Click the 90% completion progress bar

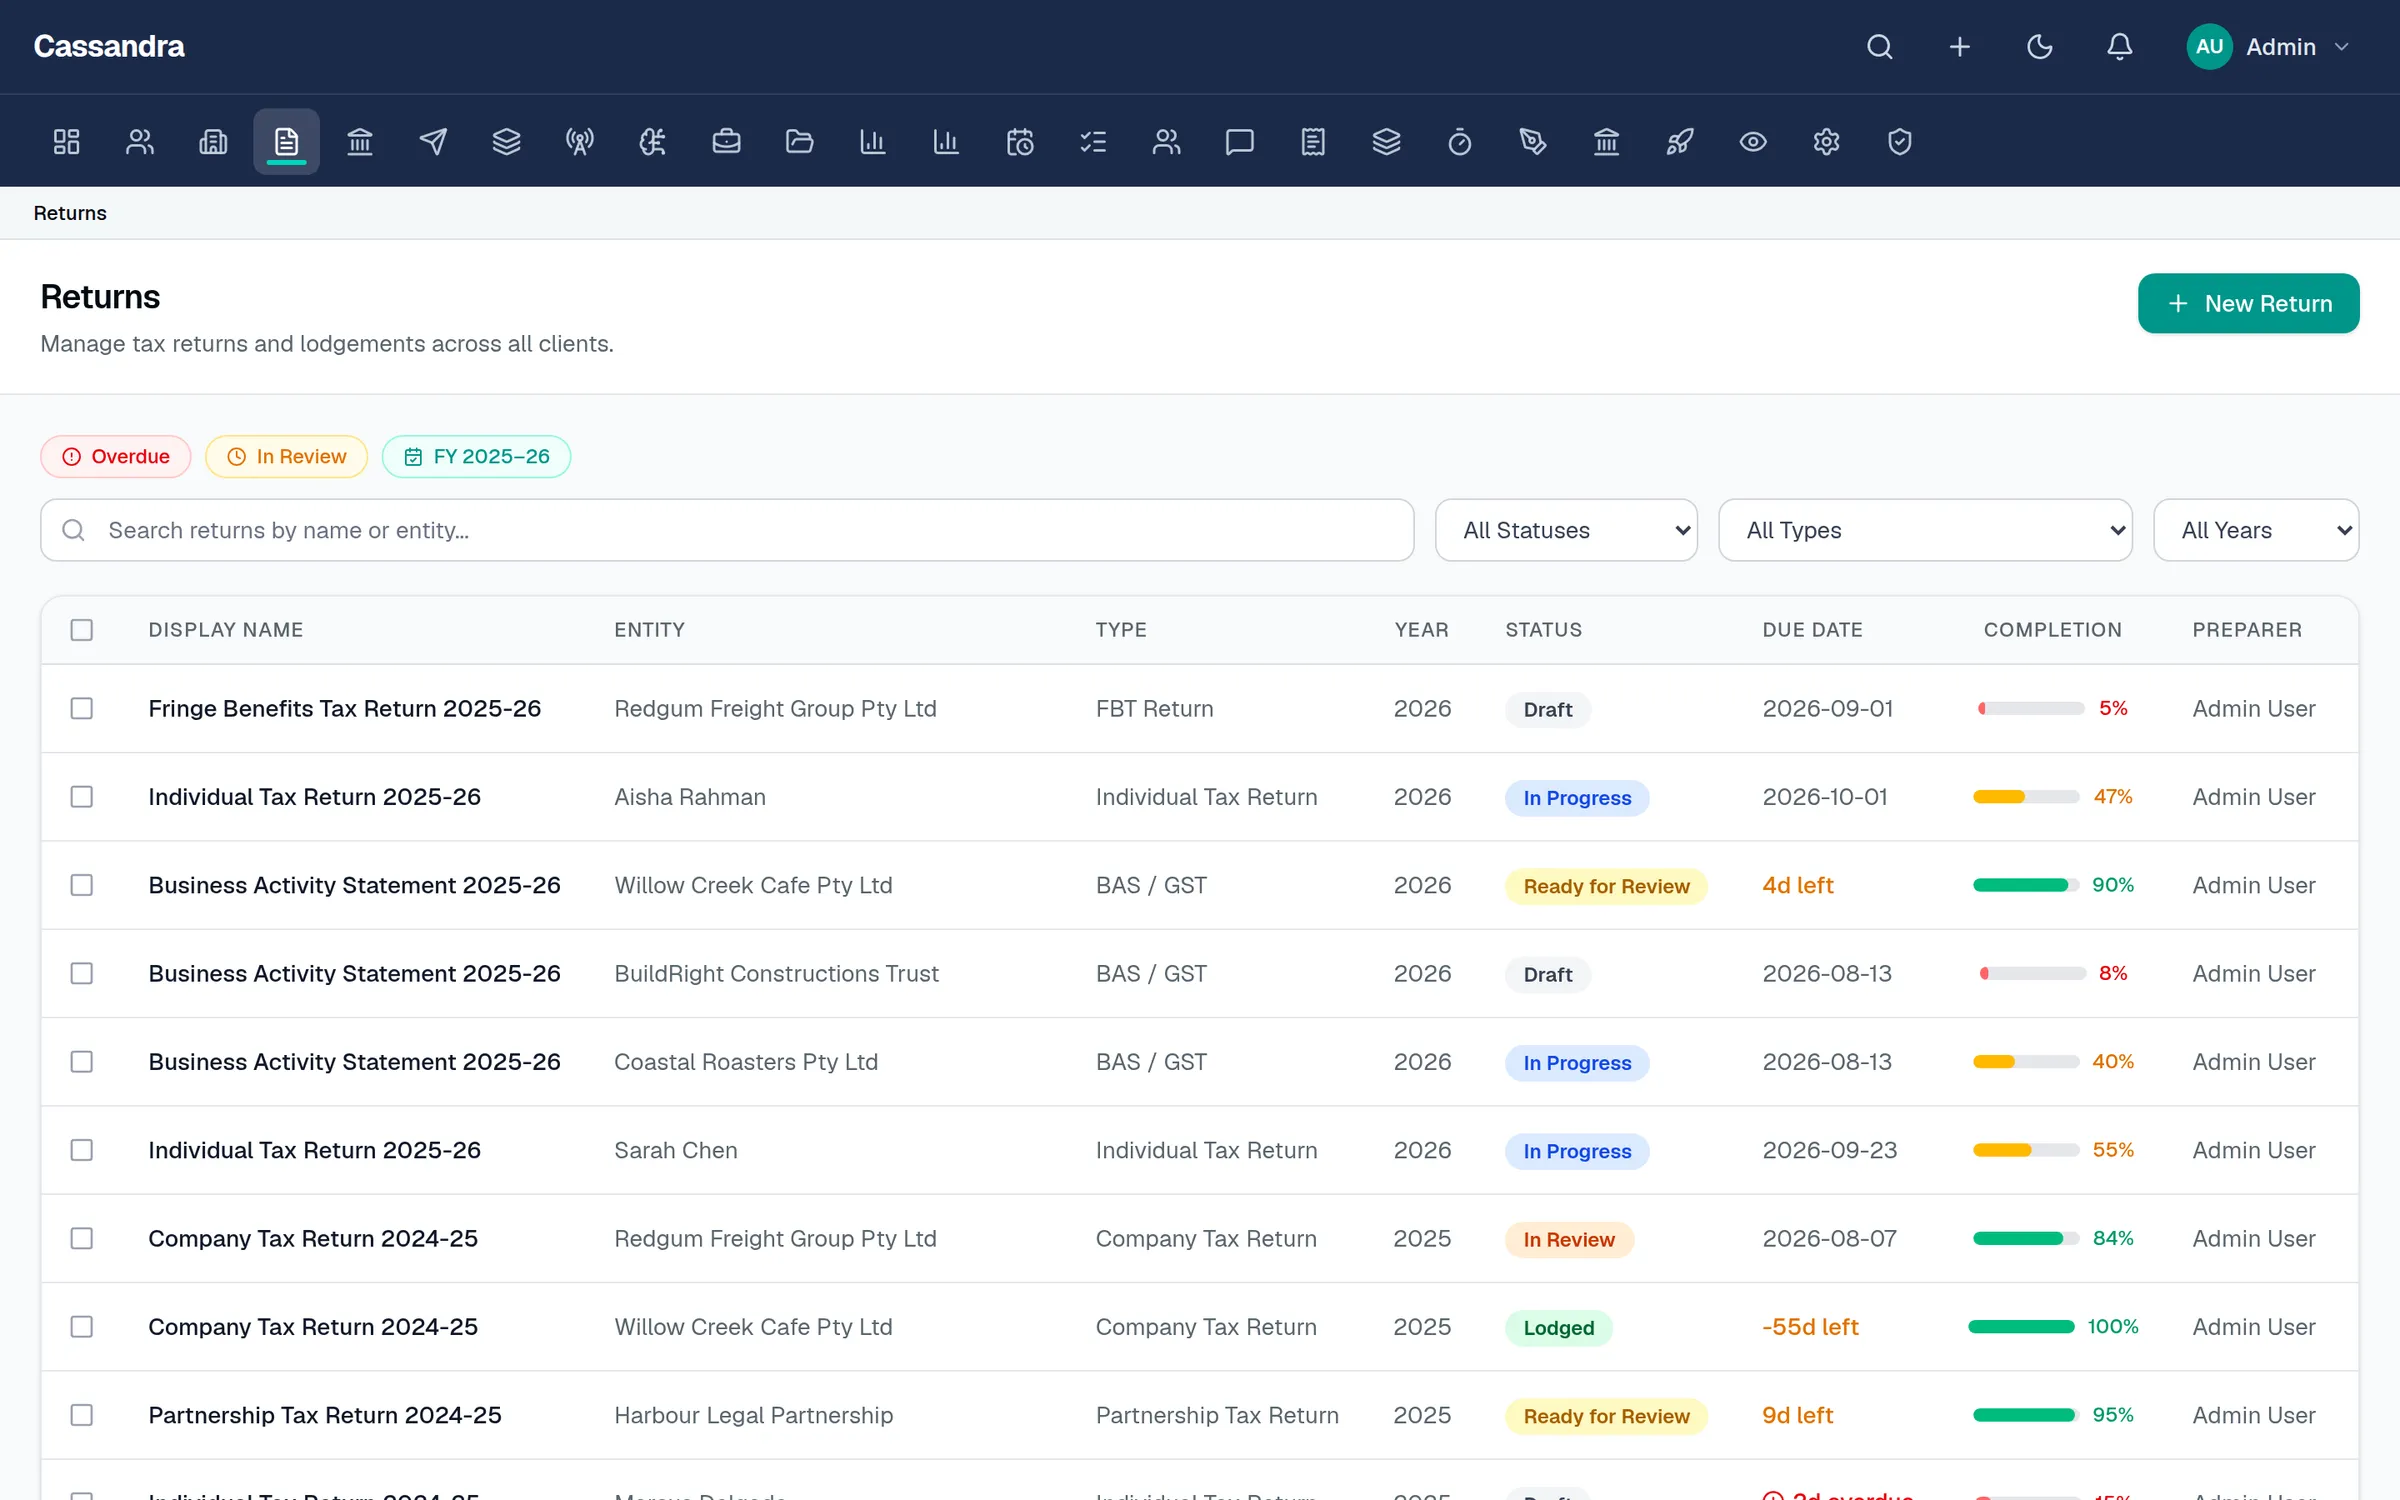click(x=2025, y=885)
